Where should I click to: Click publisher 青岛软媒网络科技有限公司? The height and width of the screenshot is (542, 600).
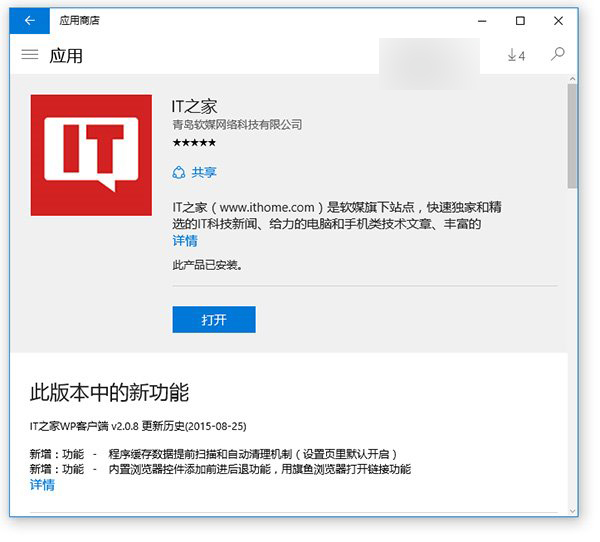[x=237, y=125]
